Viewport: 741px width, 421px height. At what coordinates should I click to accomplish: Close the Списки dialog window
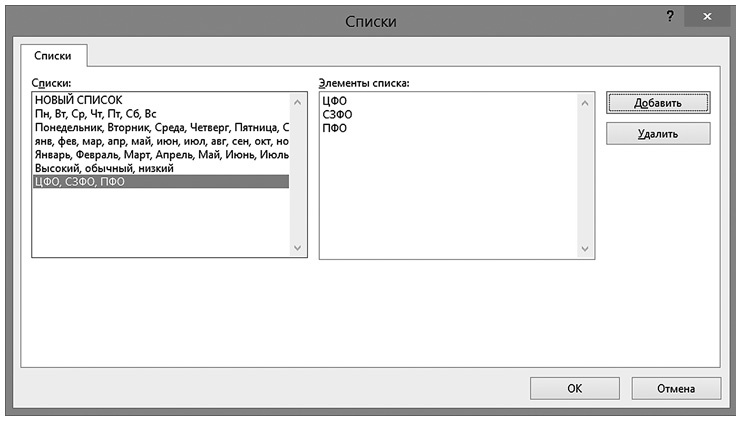709,17
